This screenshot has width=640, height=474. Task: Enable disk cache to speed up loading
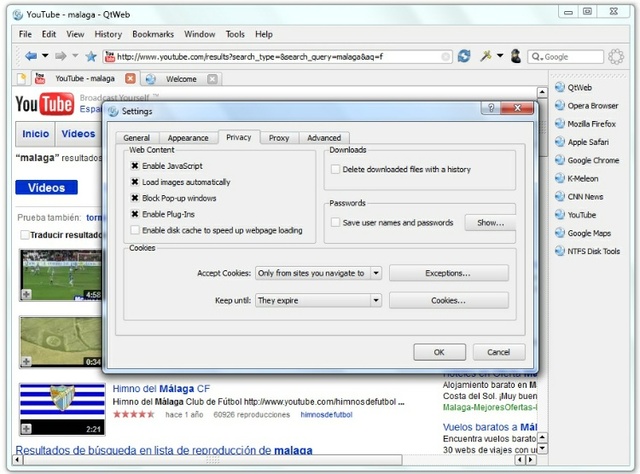(x=135, y=230)
